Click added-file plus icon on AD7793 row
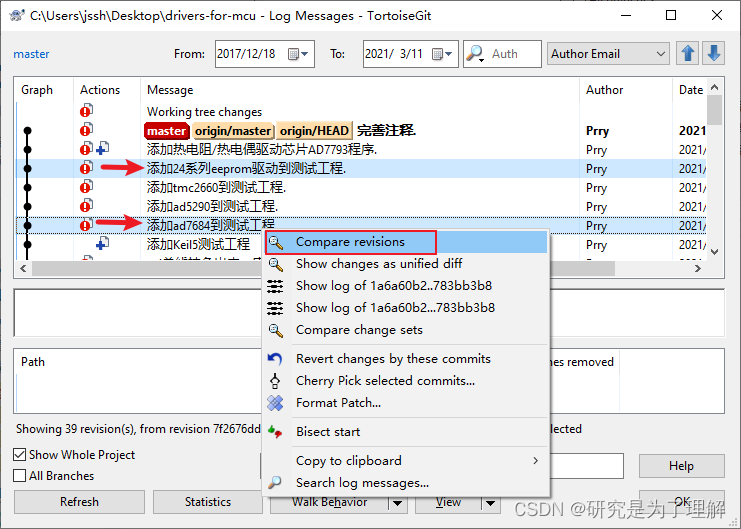741x529 pixels. pyautogui.click(x=103, y=149)
